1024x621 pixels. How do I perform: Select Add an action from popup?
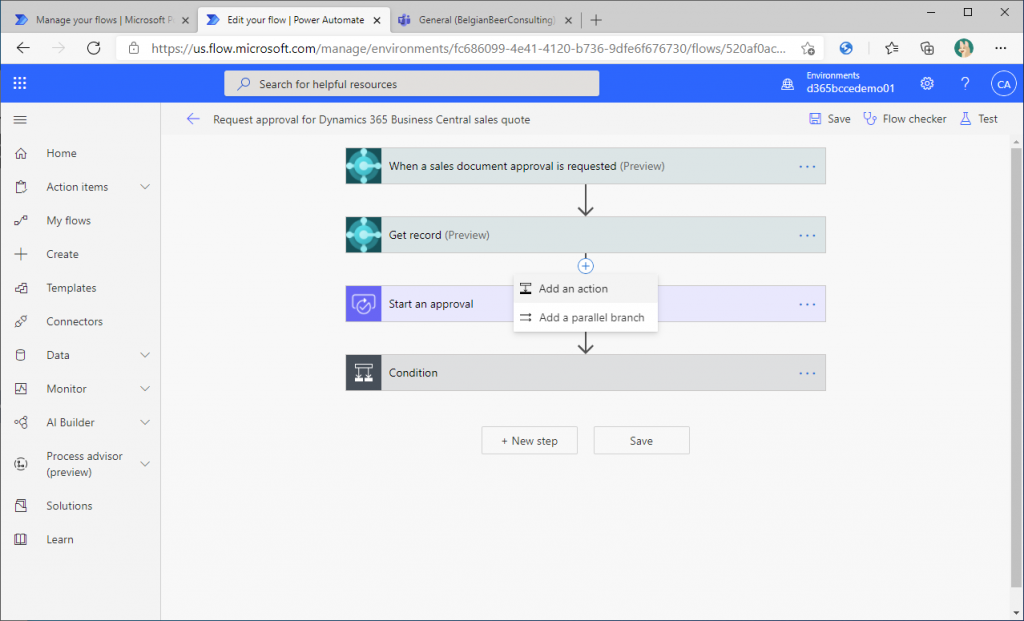click(x=585, y=289)
